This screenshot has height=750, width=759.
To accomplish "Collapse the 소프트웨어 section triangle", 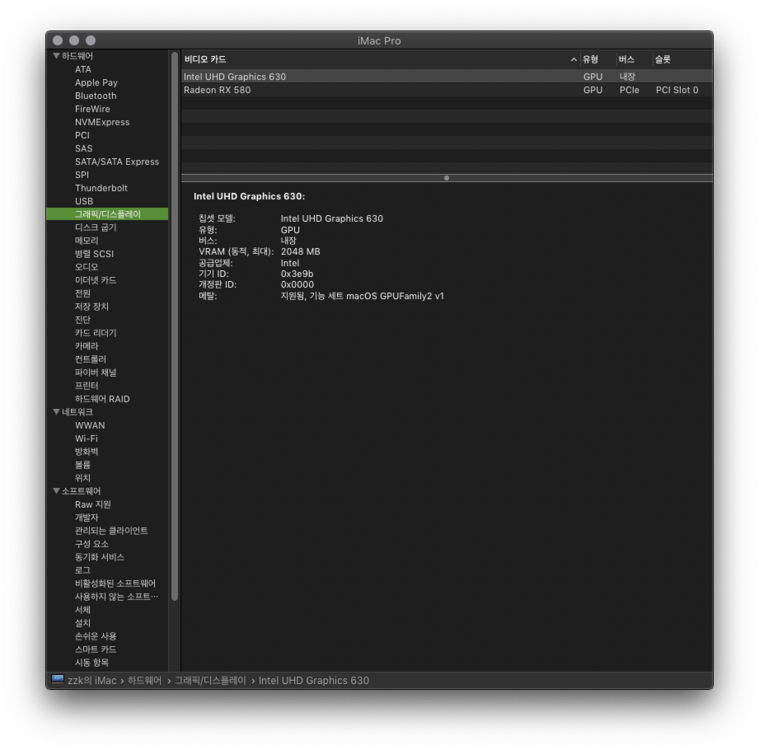I will pos(57,491).
